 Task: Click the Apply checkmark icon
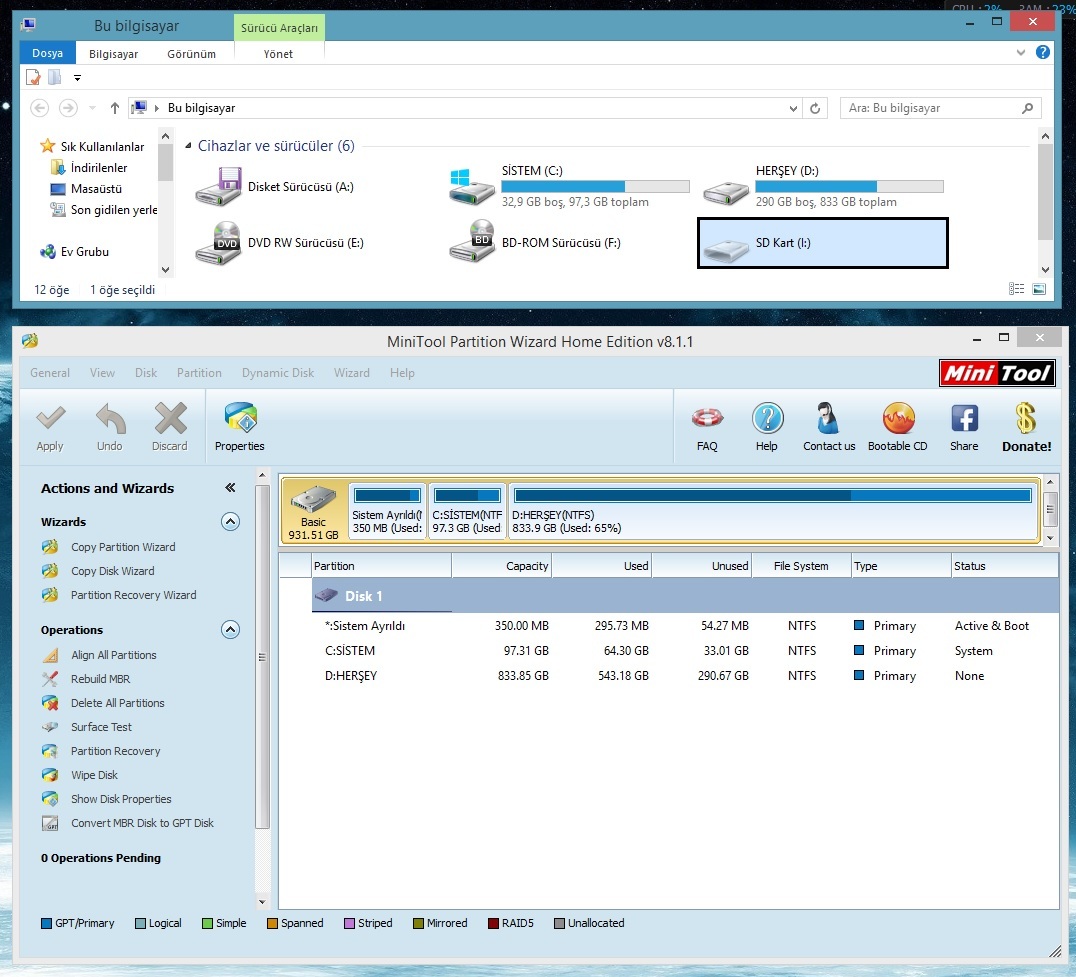(x=50, y=419)
